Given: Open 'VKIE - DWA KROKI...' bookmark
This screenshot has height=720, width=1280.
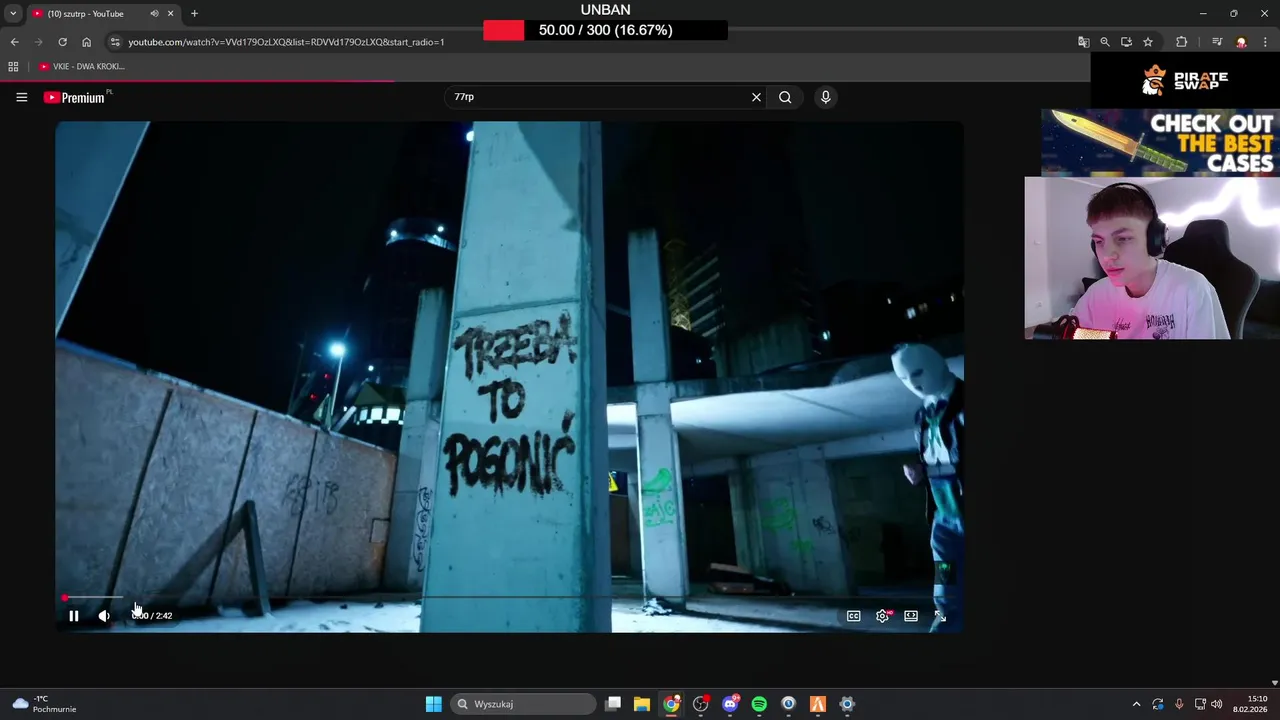Looking at the screenshot, I should (82, 66).
